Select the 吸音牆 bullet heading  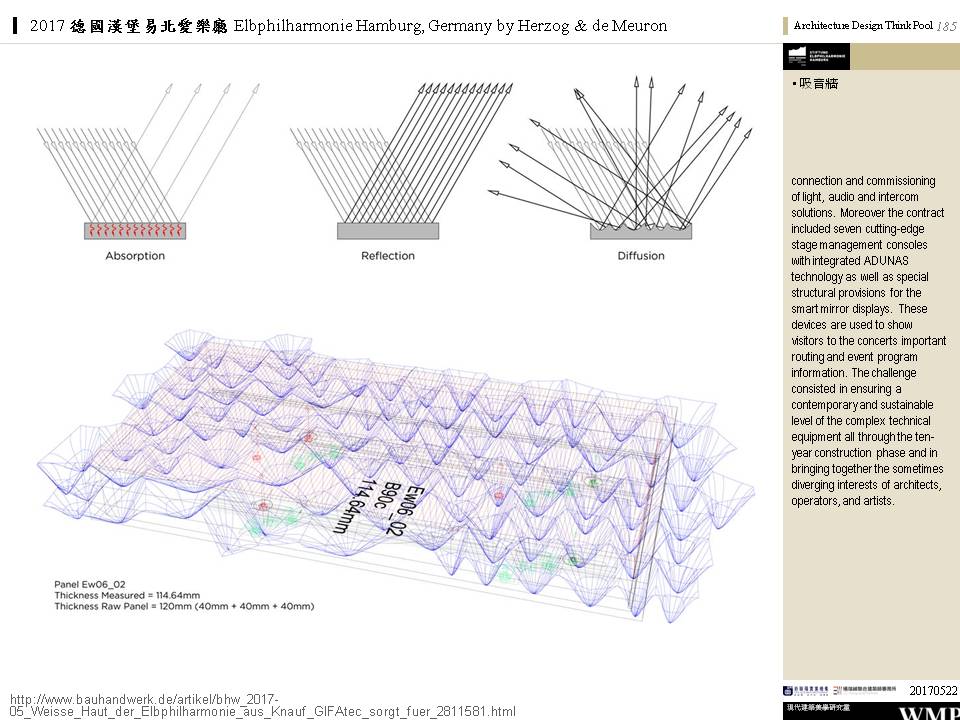coord(817,84)
